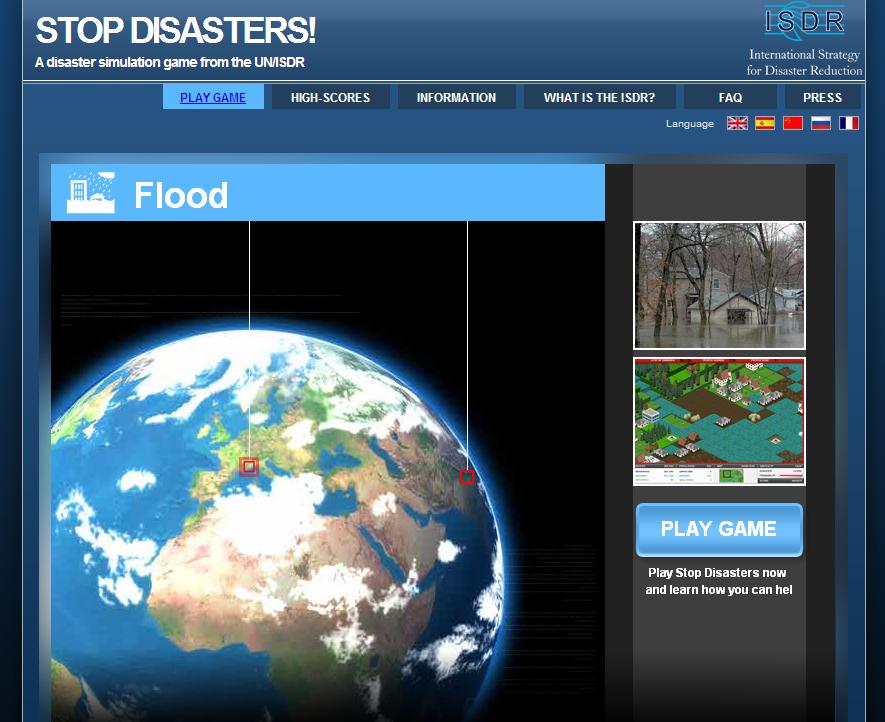
Task: Click the flooded house photo thumbnail
Action: click(x=718, y=284)
